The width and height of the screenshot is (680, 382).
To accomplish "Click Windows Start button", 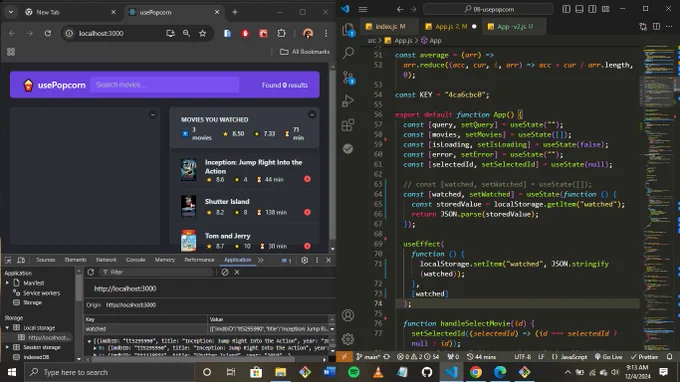I will pos(12,372).
